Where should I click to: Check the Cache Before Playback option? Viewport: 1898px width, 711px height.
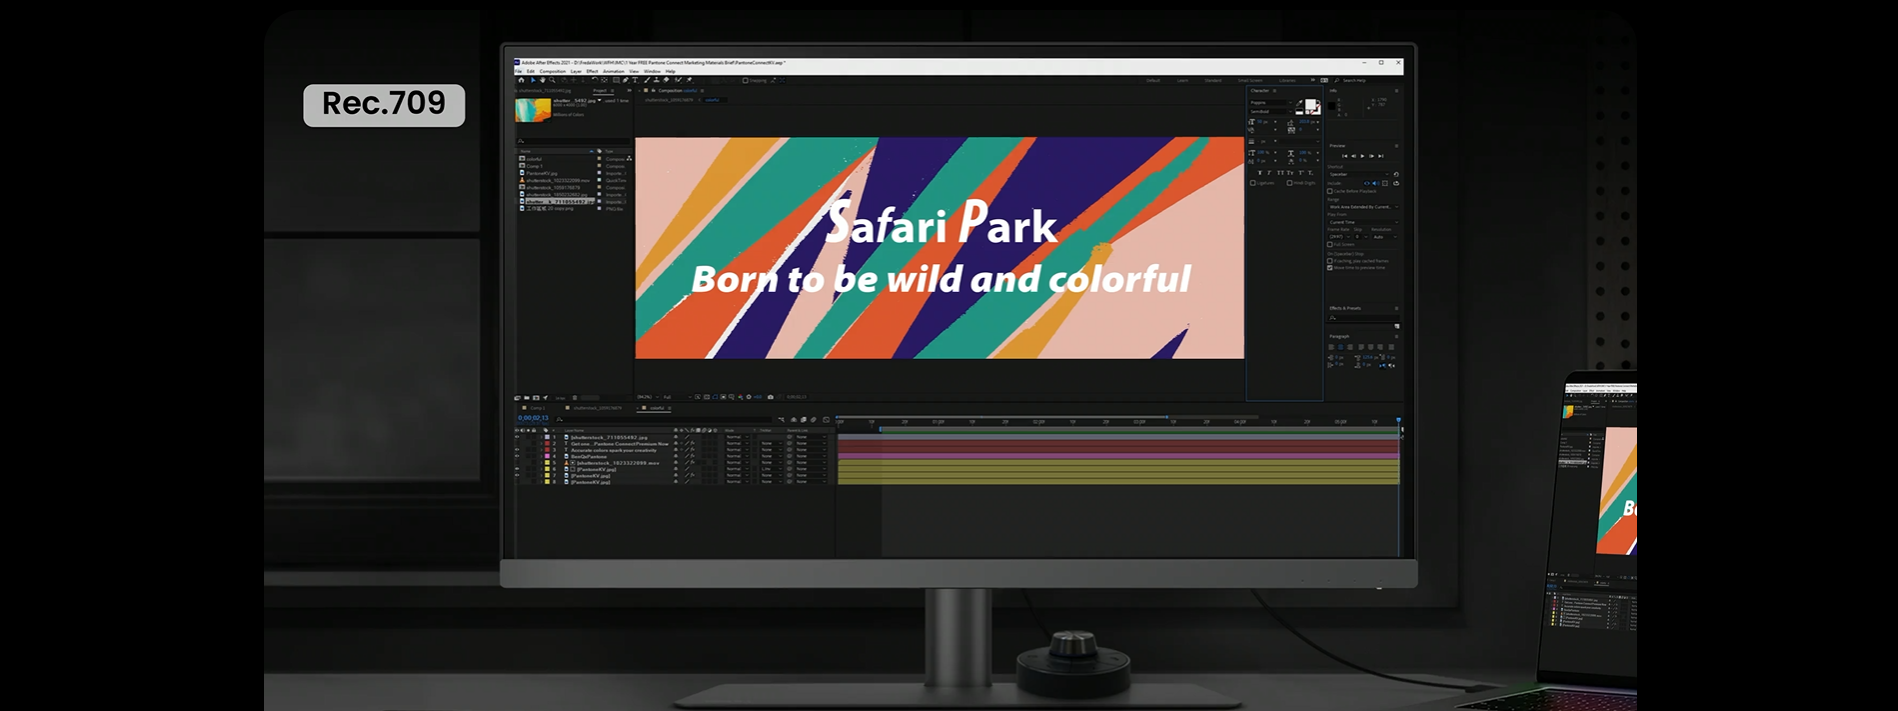(x=1330, y=191)
